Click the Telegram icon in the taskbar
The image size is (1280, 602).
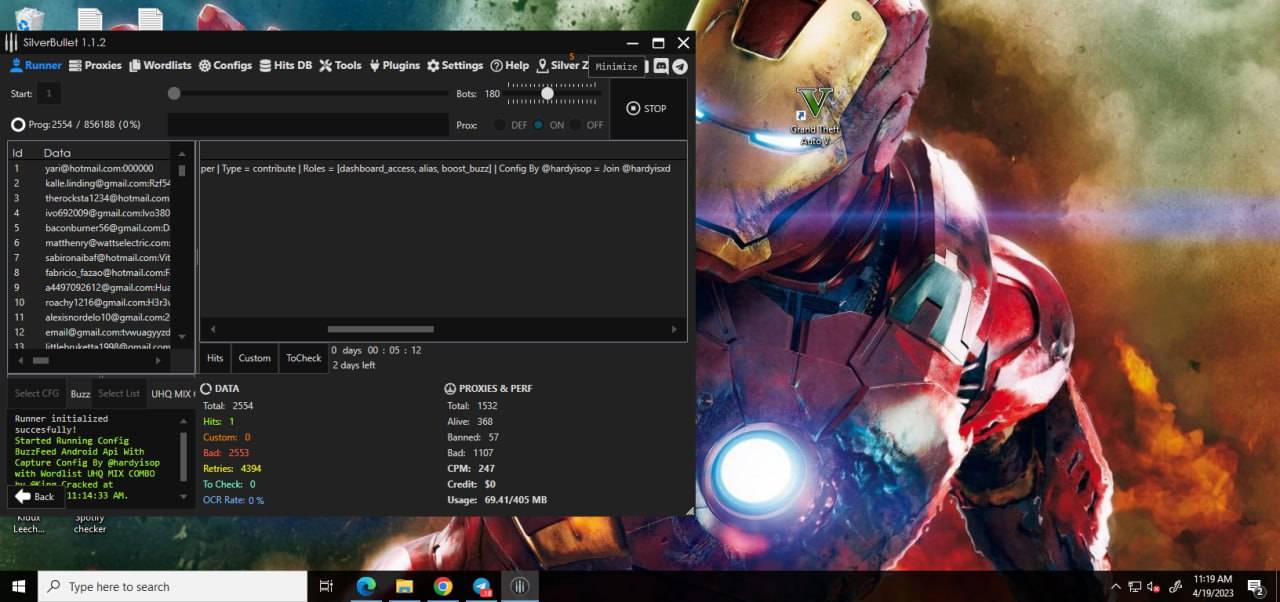pos(481,587)
